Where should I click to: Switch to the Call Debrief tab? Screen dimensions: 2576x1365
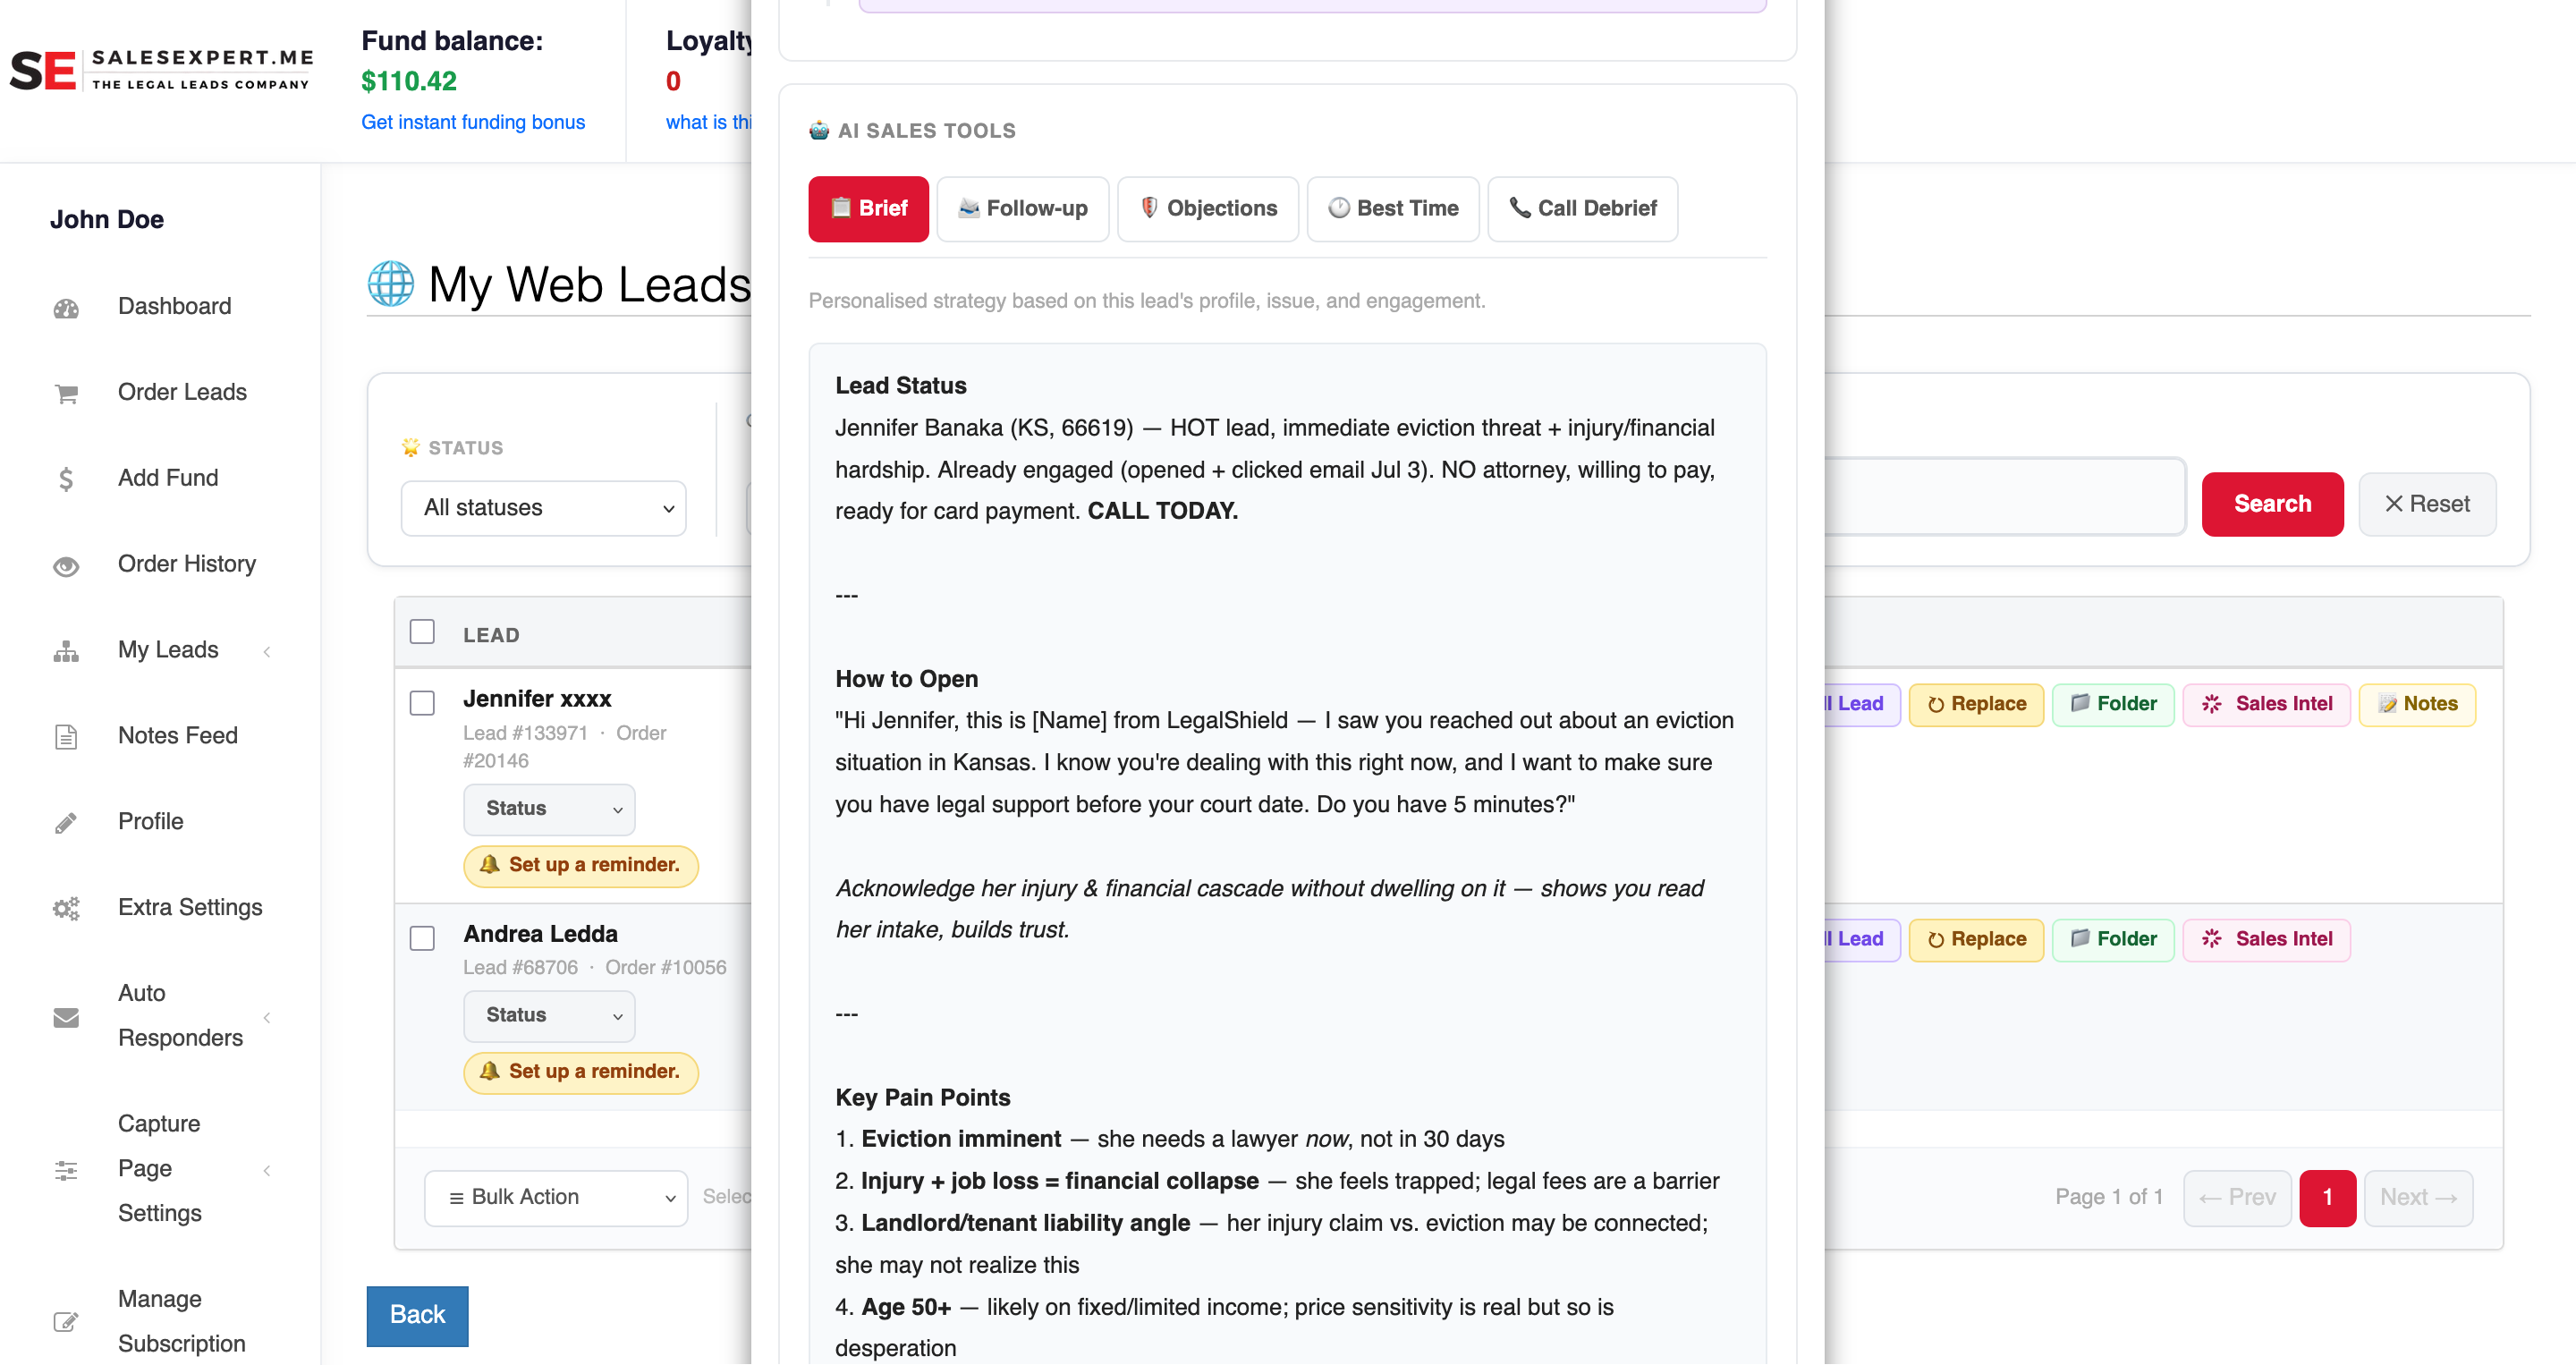pyautogui.click(x=1582, y=209)
